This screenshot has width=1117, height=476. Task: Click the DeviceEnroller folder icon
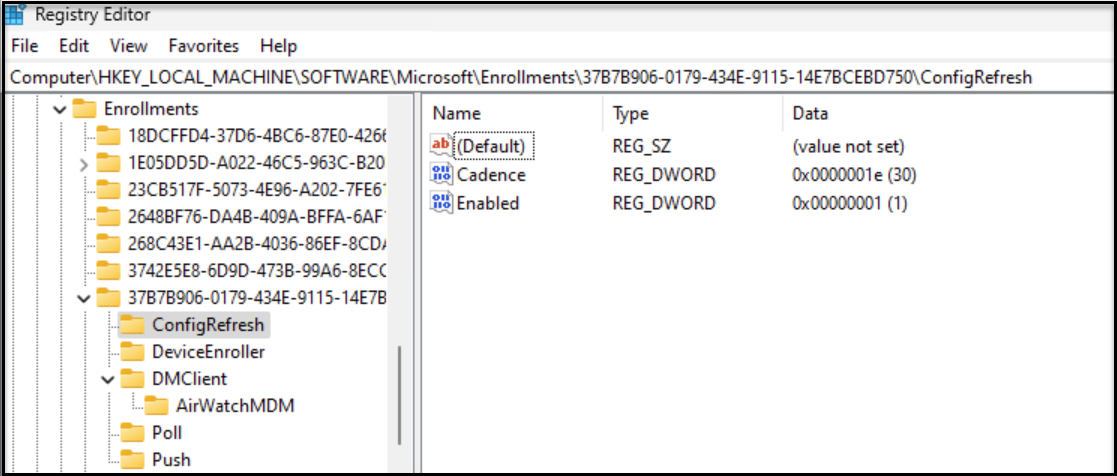pyautogui.click(x=132, y=352)
